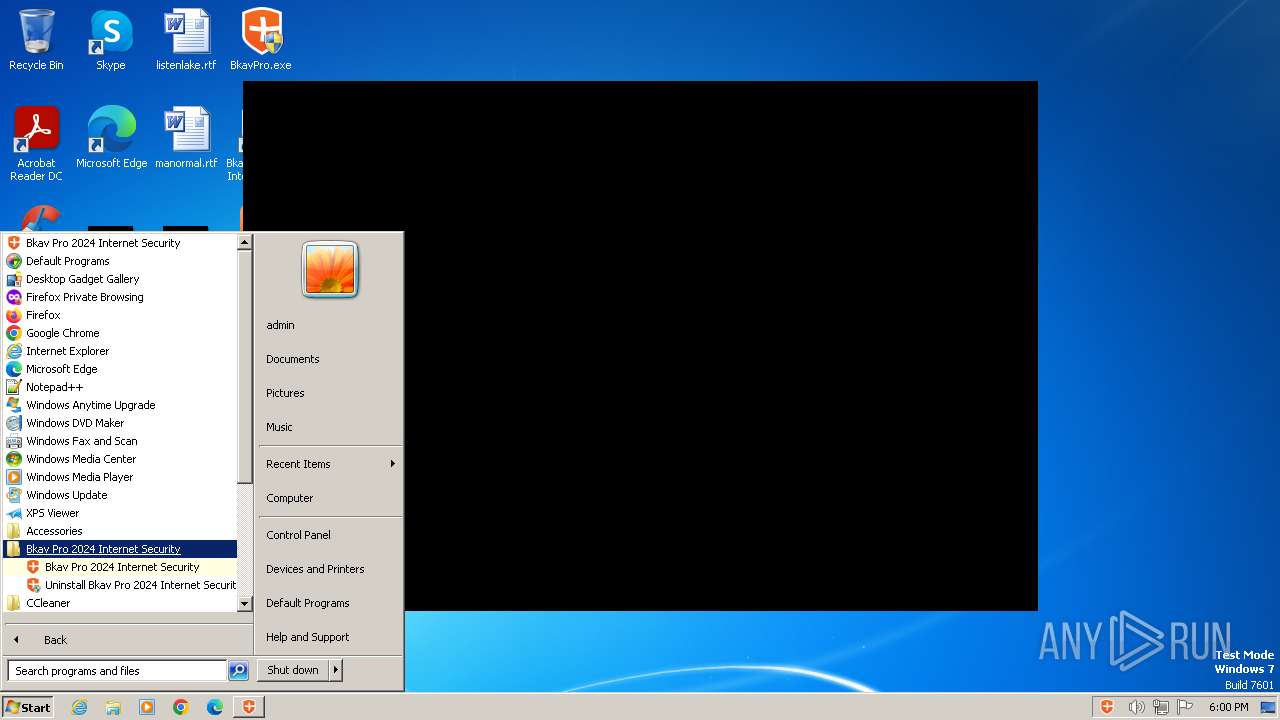Screen dimensions: 1280x720
Task: Open Windows Explorer from the taskbar
Action: [113, 707]
